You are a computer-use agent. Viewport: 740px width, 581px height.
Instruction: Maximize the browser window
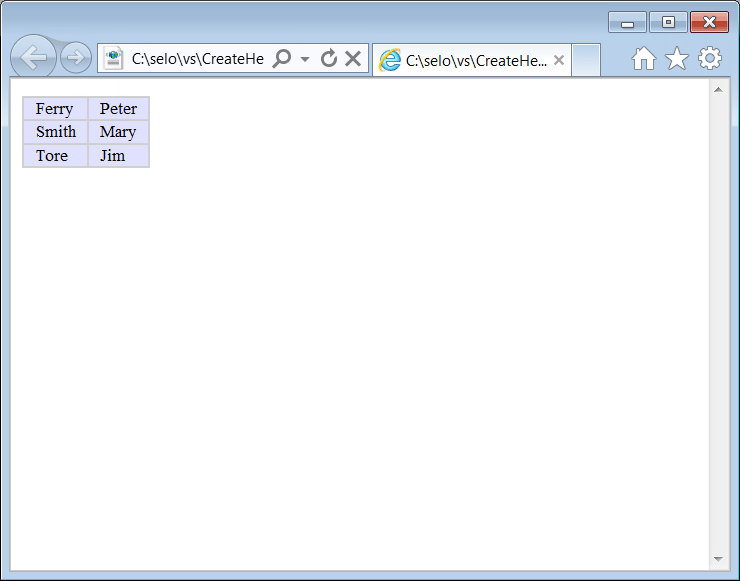click(668, 22)
